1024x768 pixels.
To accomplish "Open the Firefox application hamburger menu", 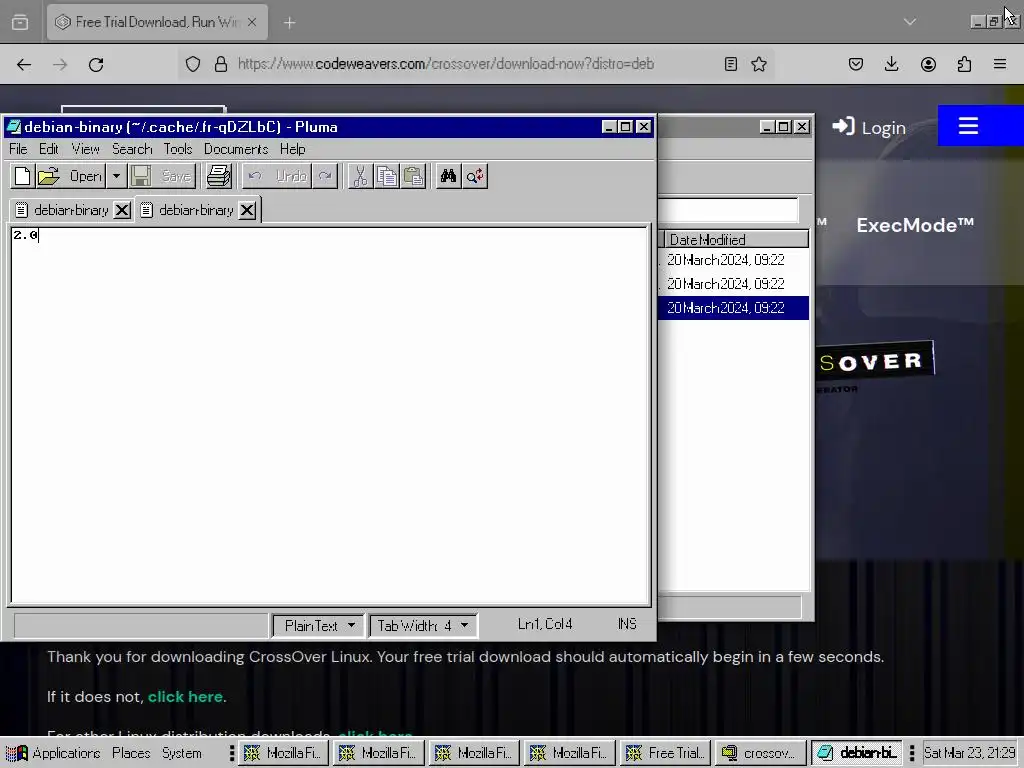I will pos(1000,64).
